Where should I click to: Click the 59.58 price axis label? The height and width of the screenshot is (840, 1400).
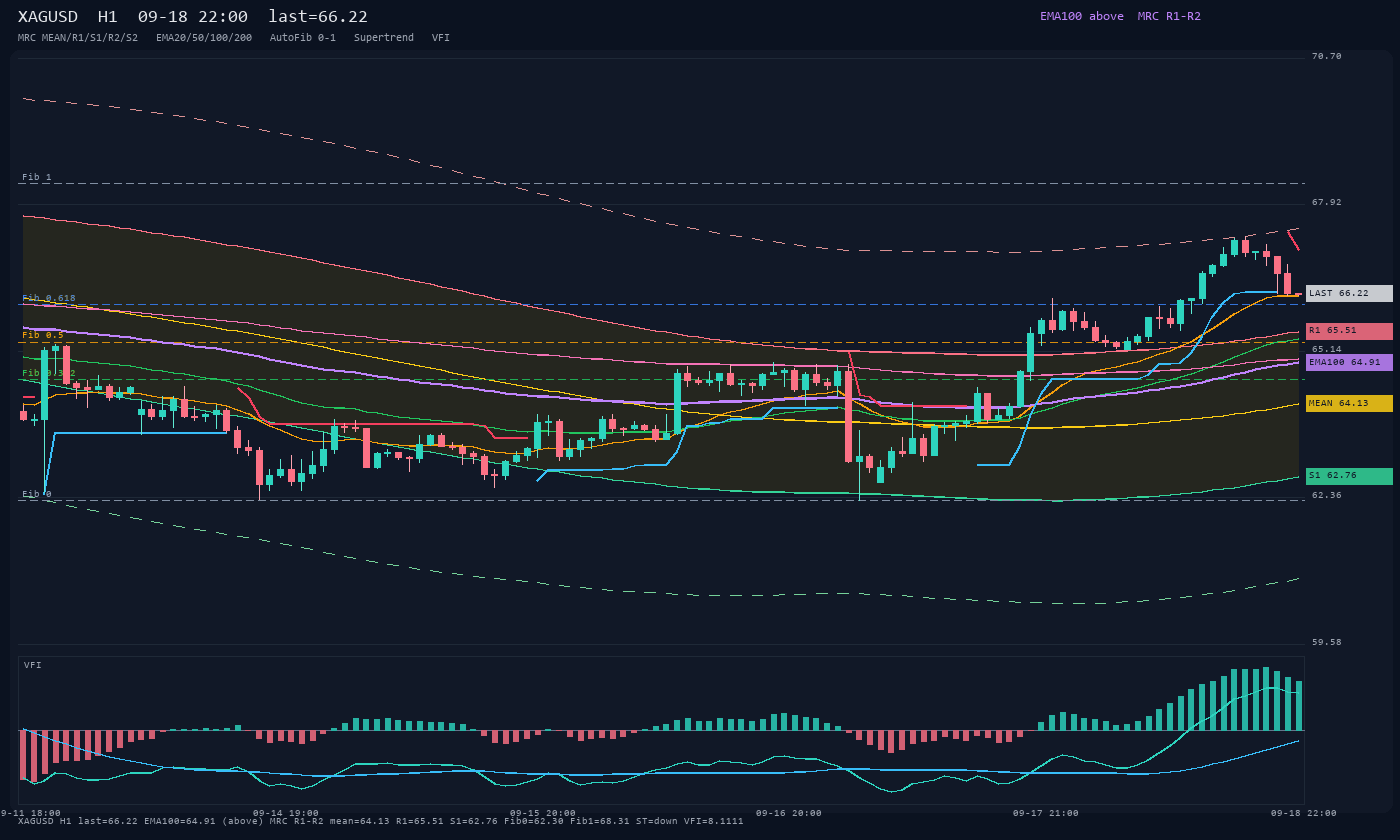tap(1327, 642)
